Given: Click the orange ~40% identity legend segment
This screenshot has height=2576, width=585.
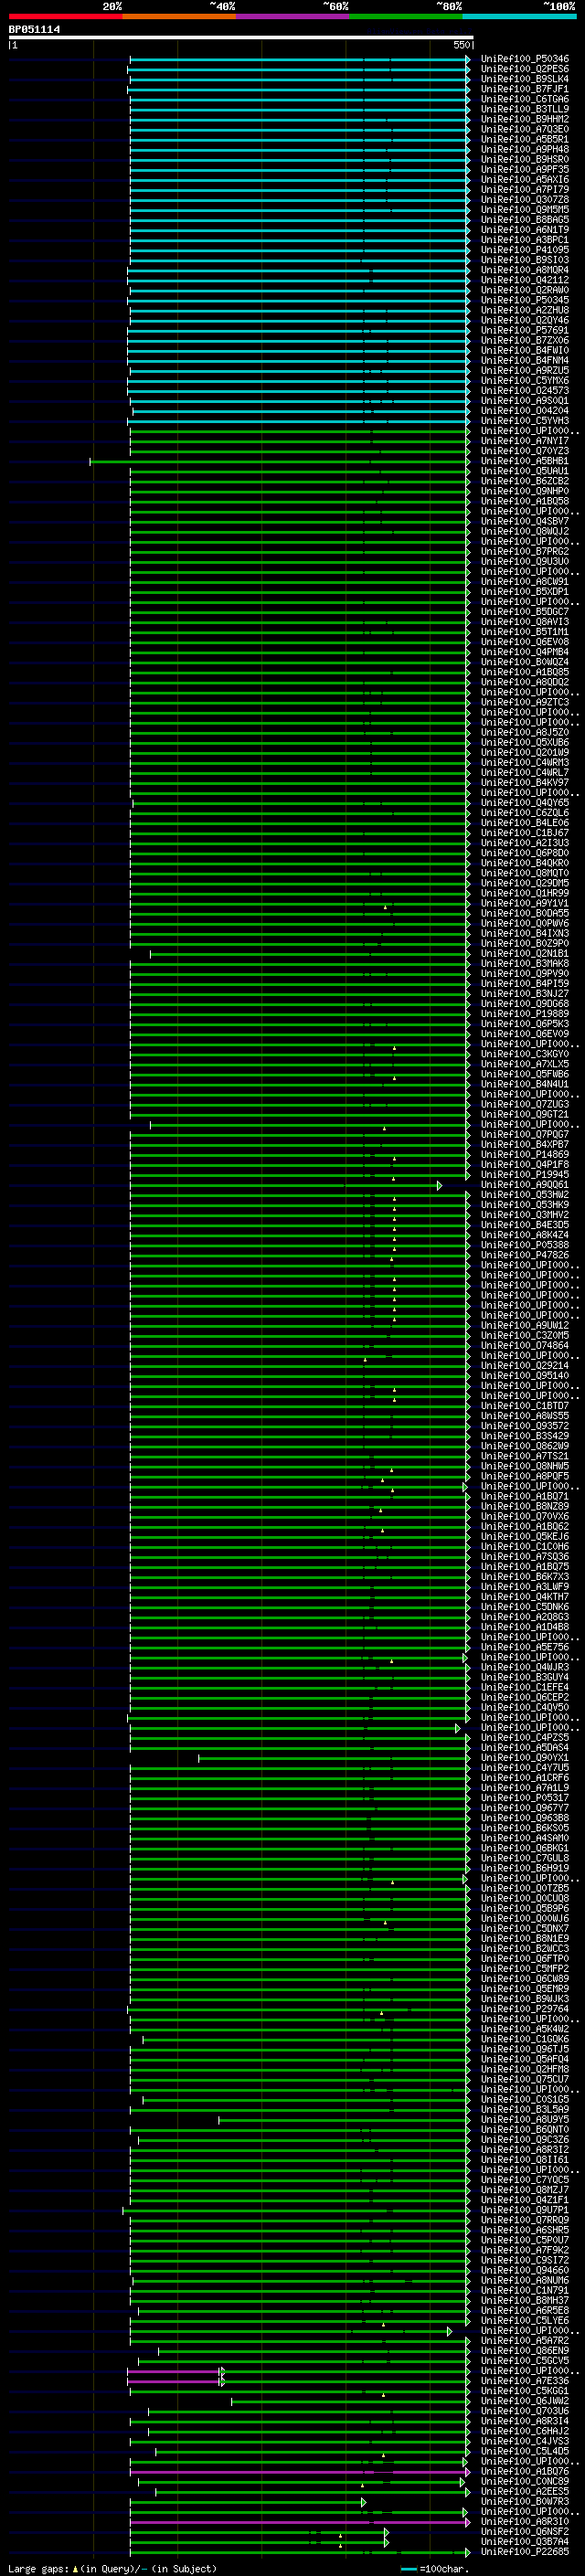Looking at the screenshot, I should click(179, 16).
